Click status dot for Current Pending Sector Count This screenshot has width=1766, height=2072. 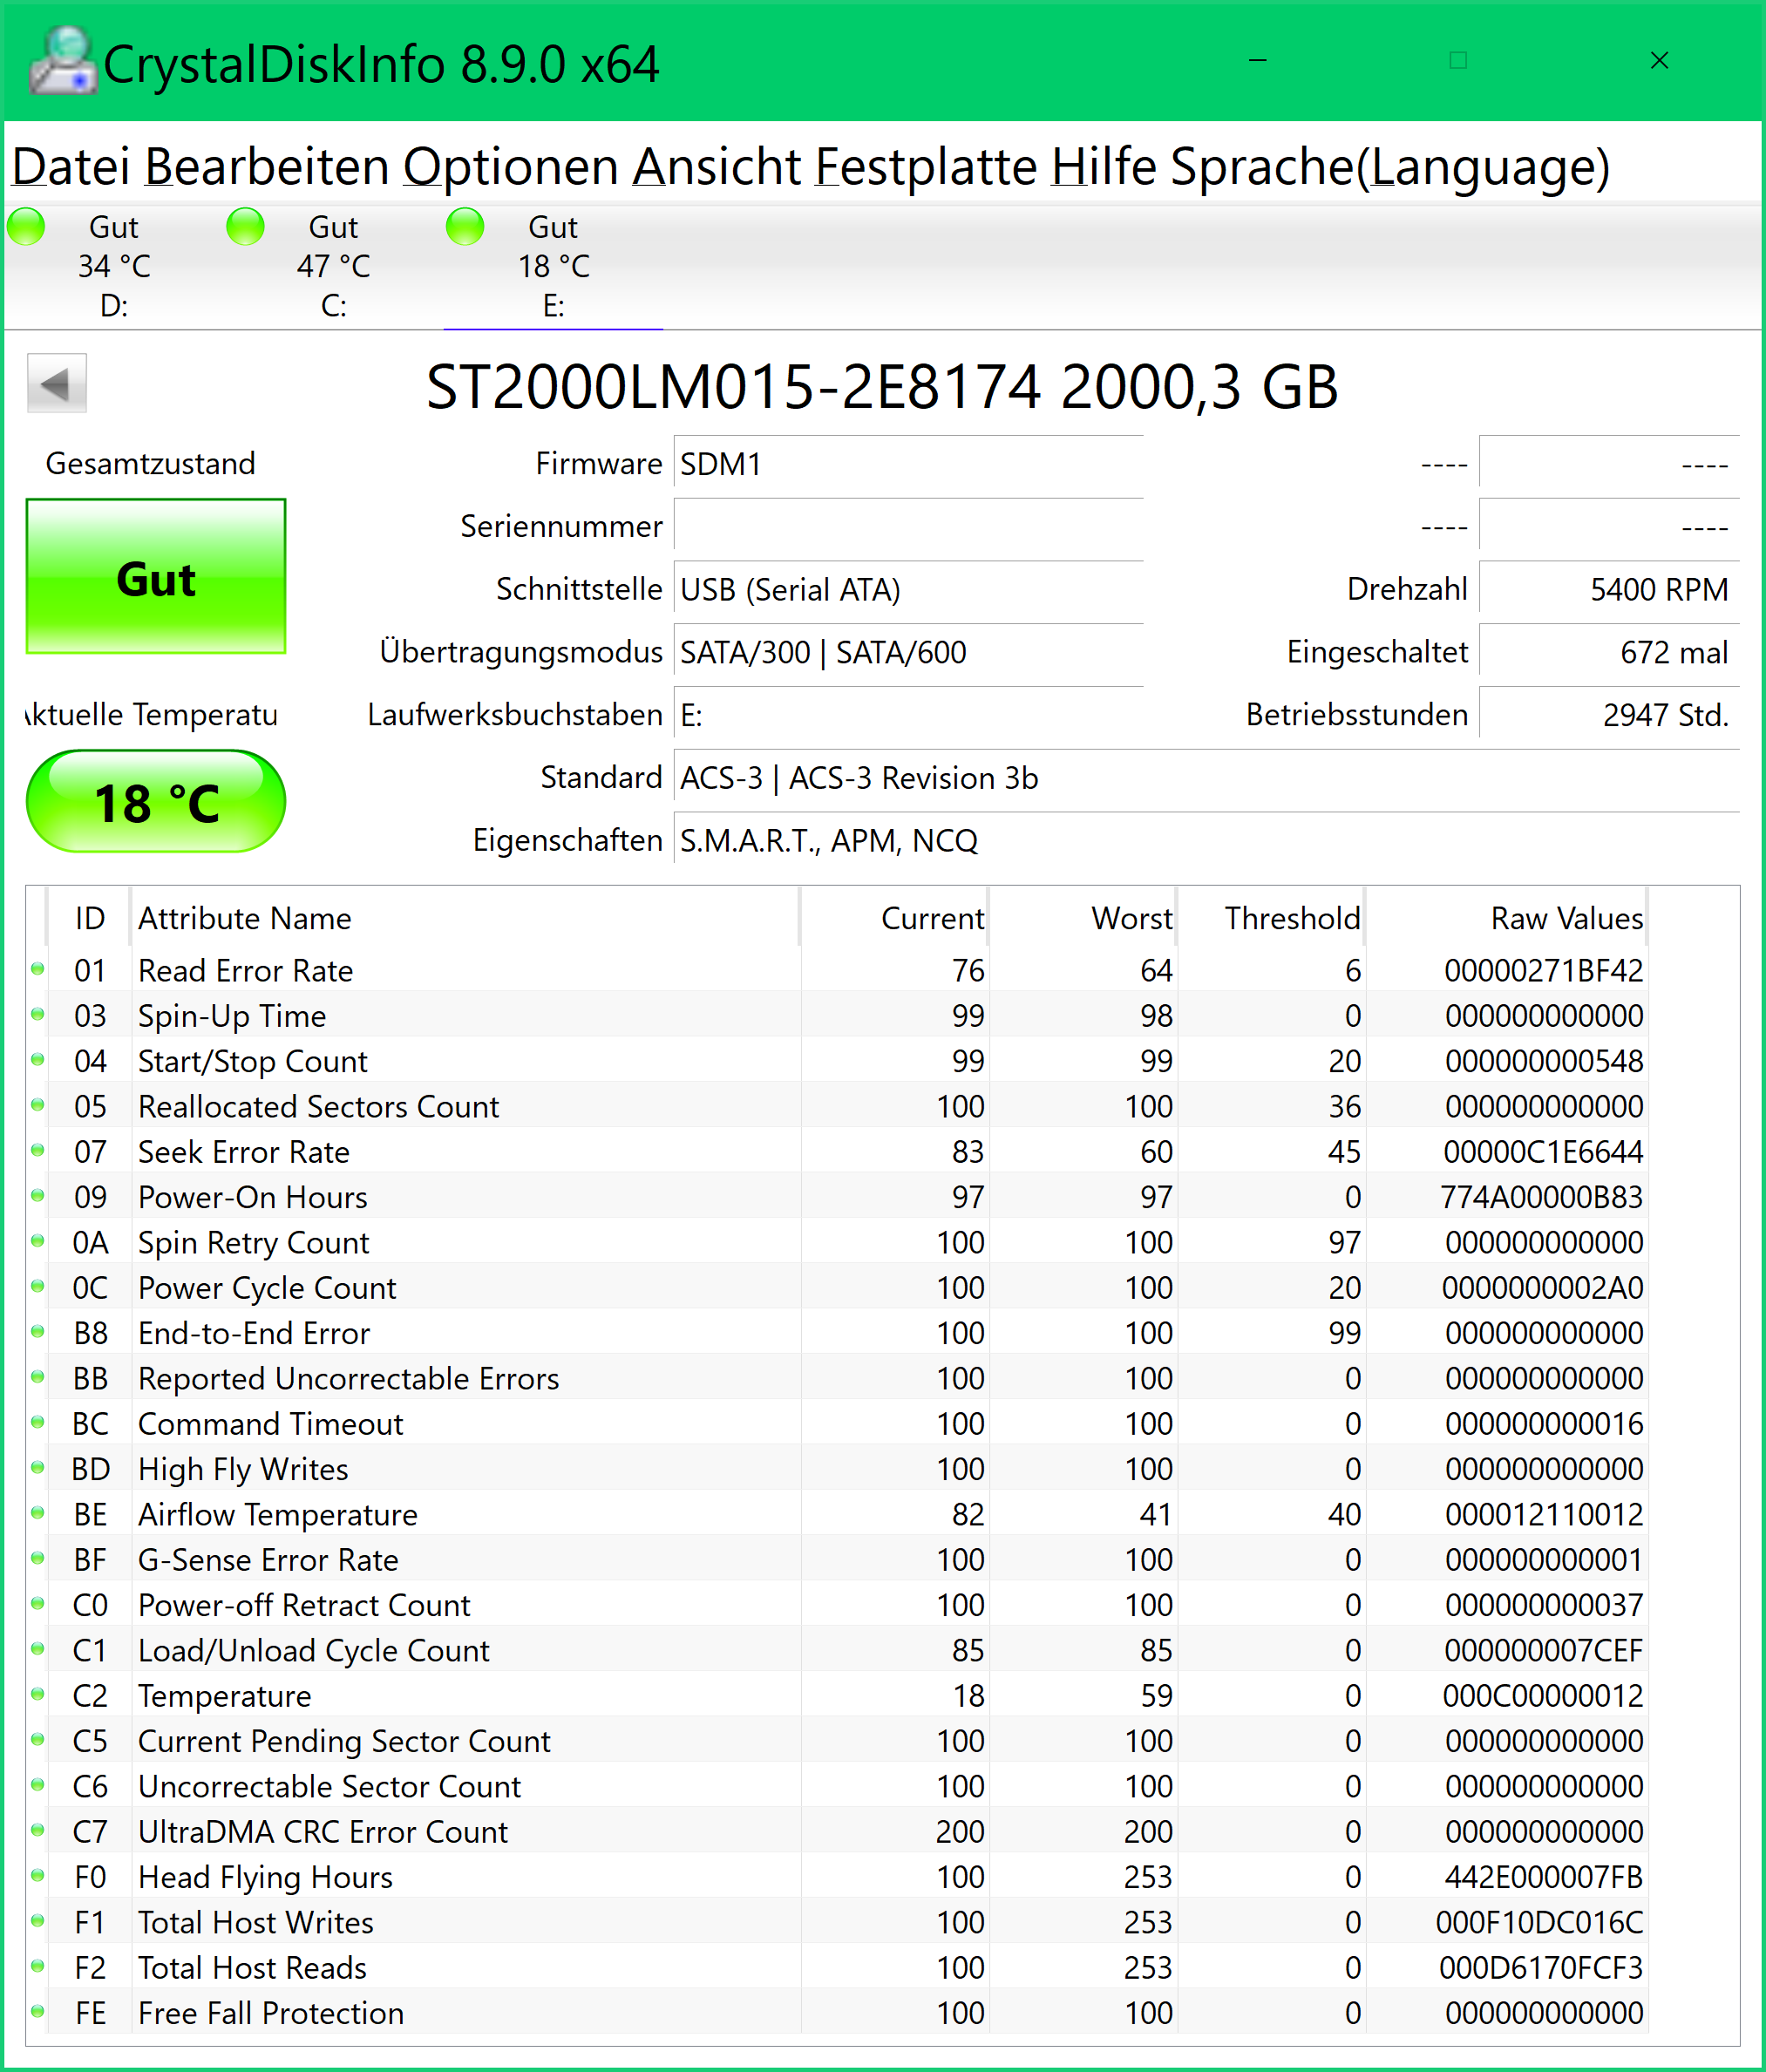tap(38, 1740)
